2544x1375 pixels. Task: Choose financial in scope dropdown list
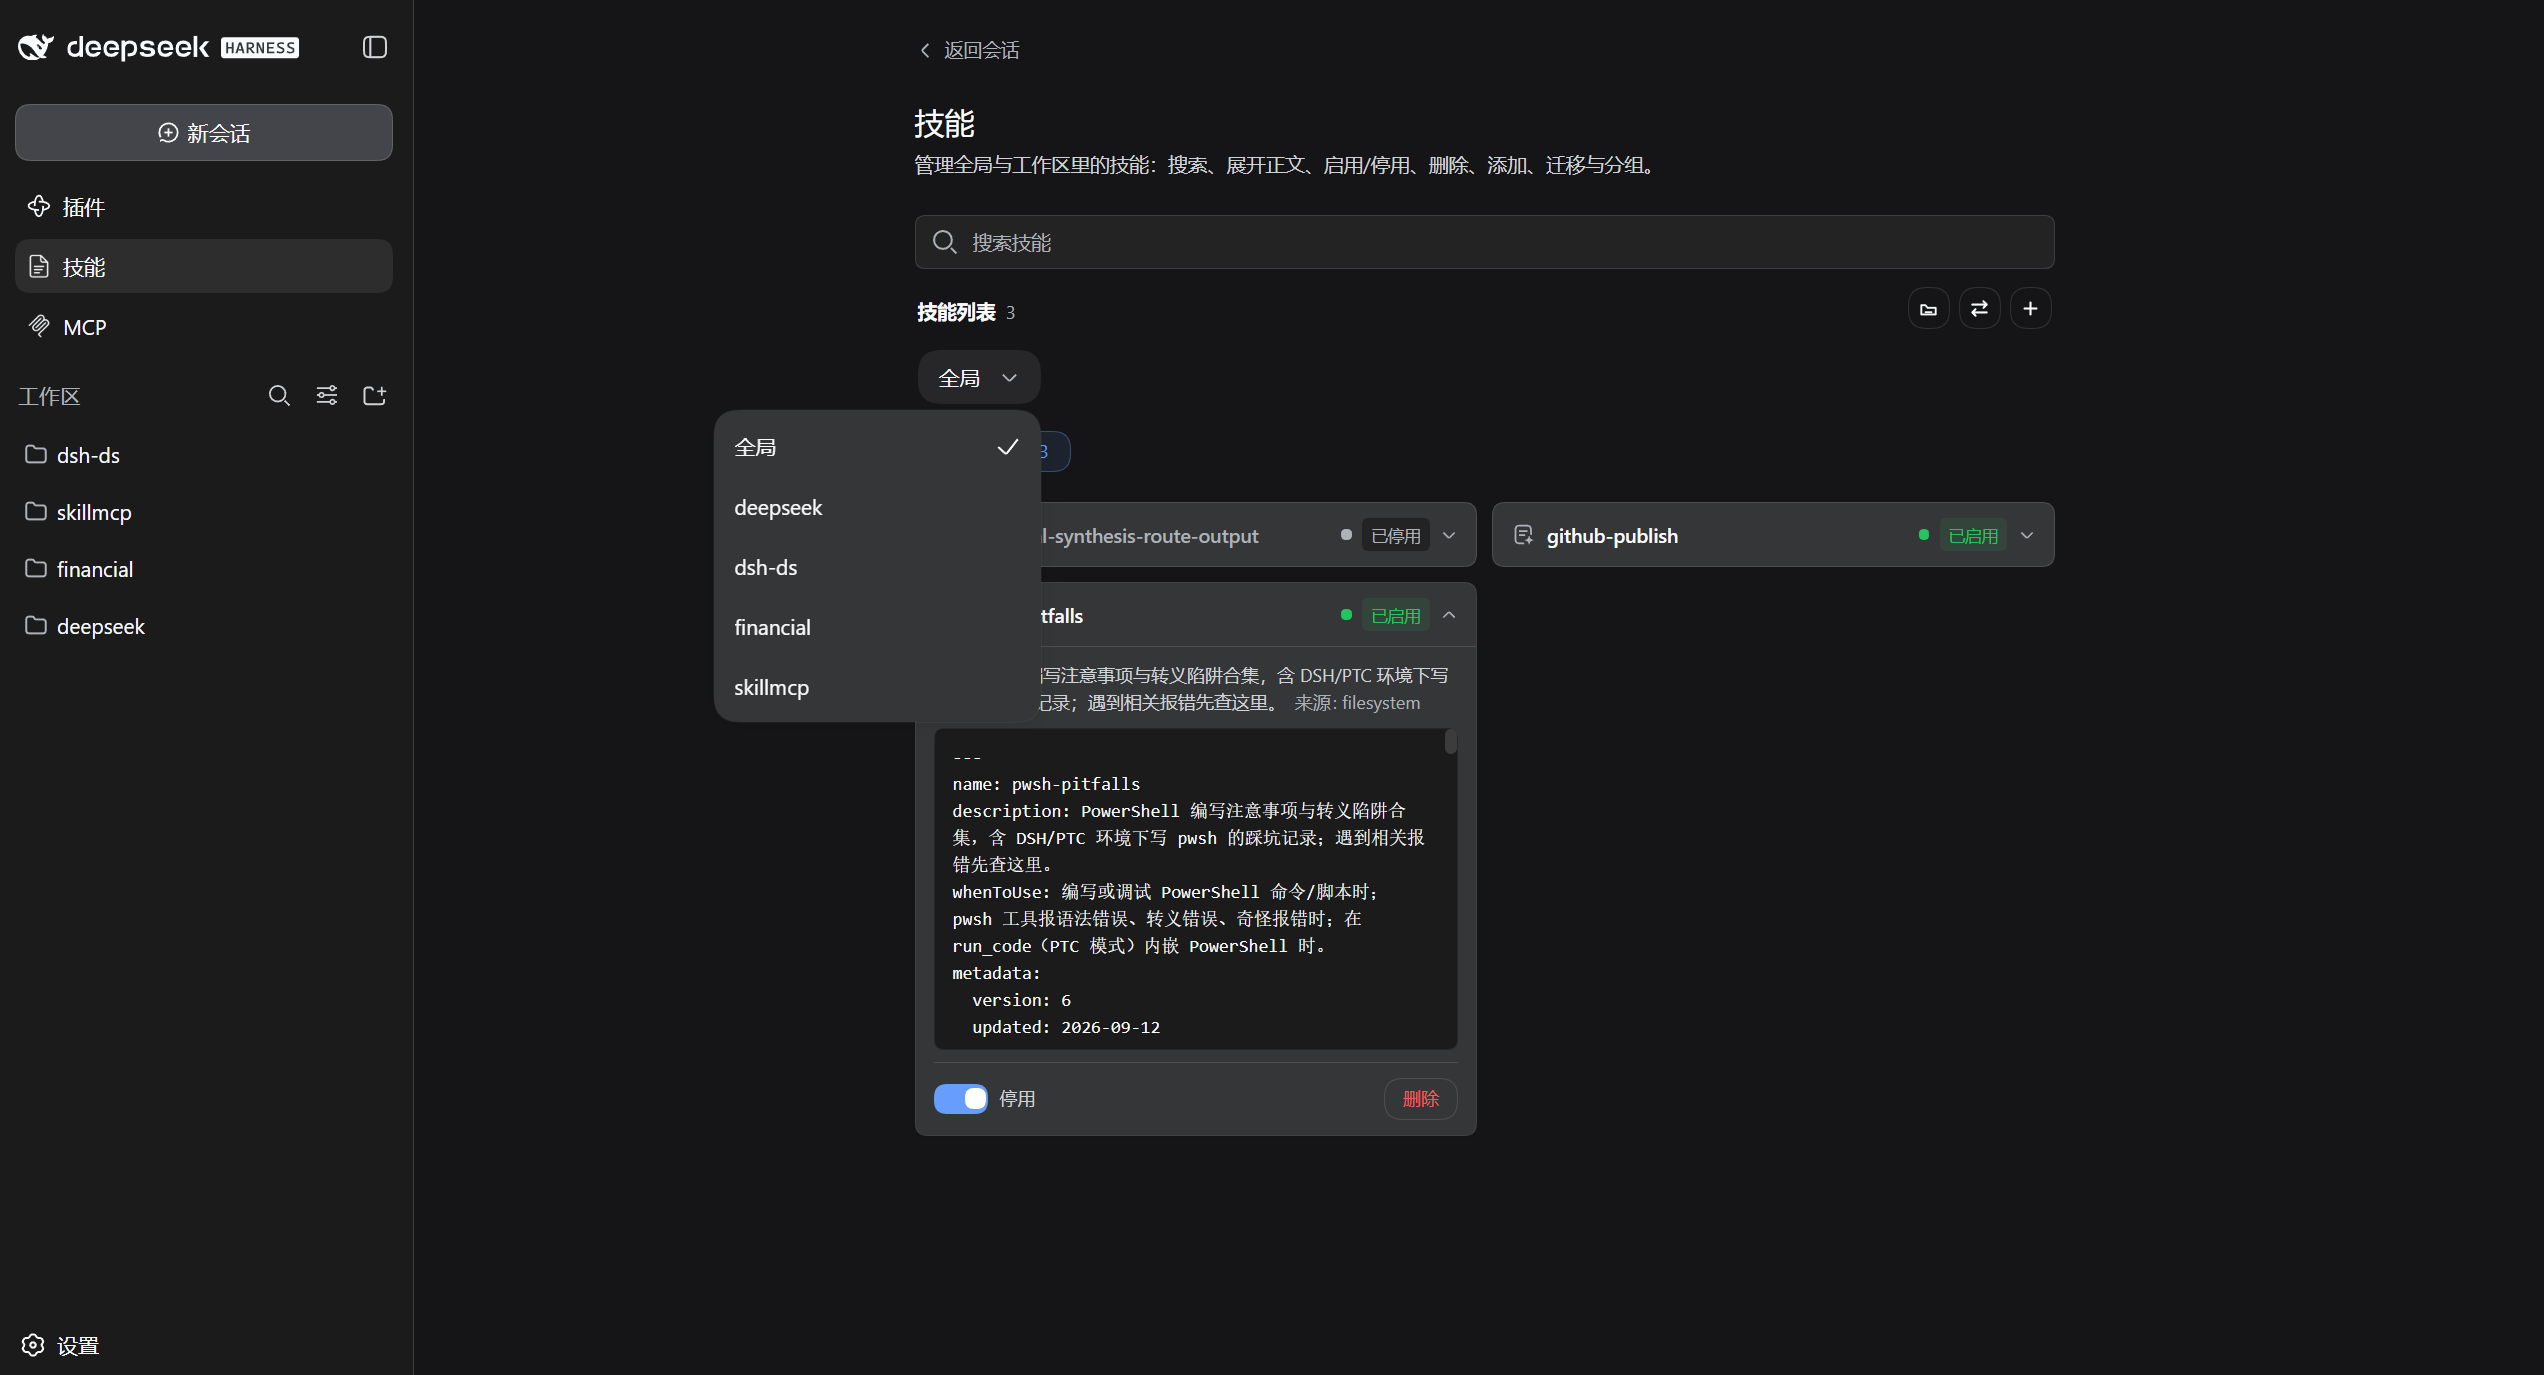tap(877, 628)
